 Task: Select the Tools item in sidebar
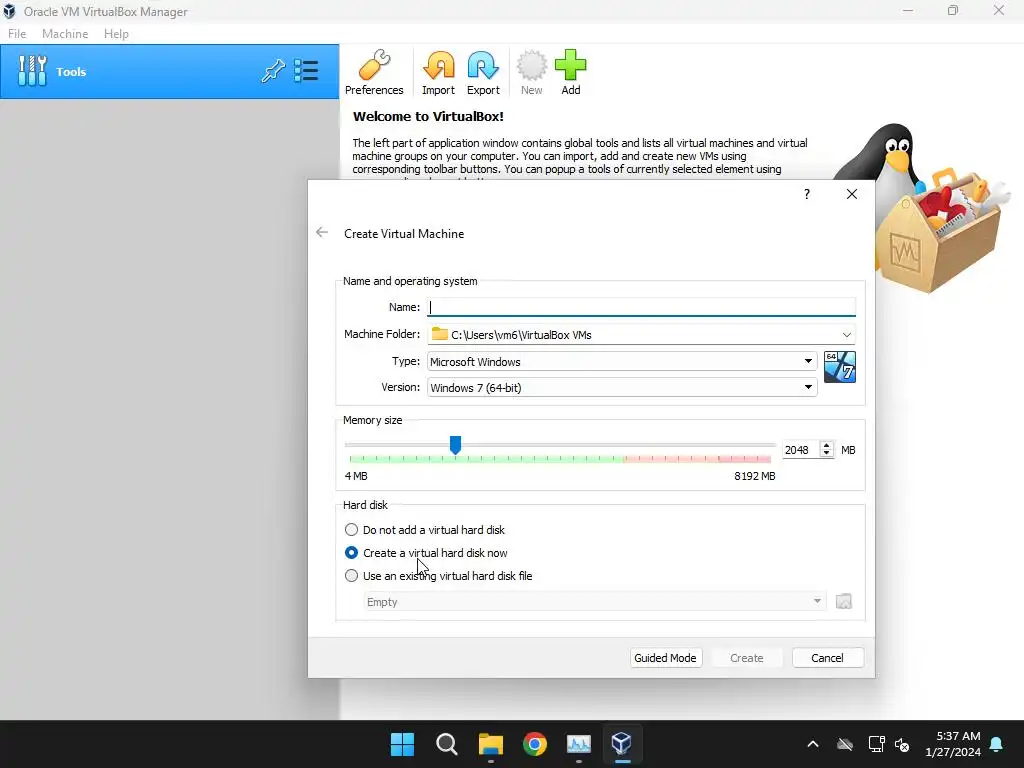tap(169, 72)
